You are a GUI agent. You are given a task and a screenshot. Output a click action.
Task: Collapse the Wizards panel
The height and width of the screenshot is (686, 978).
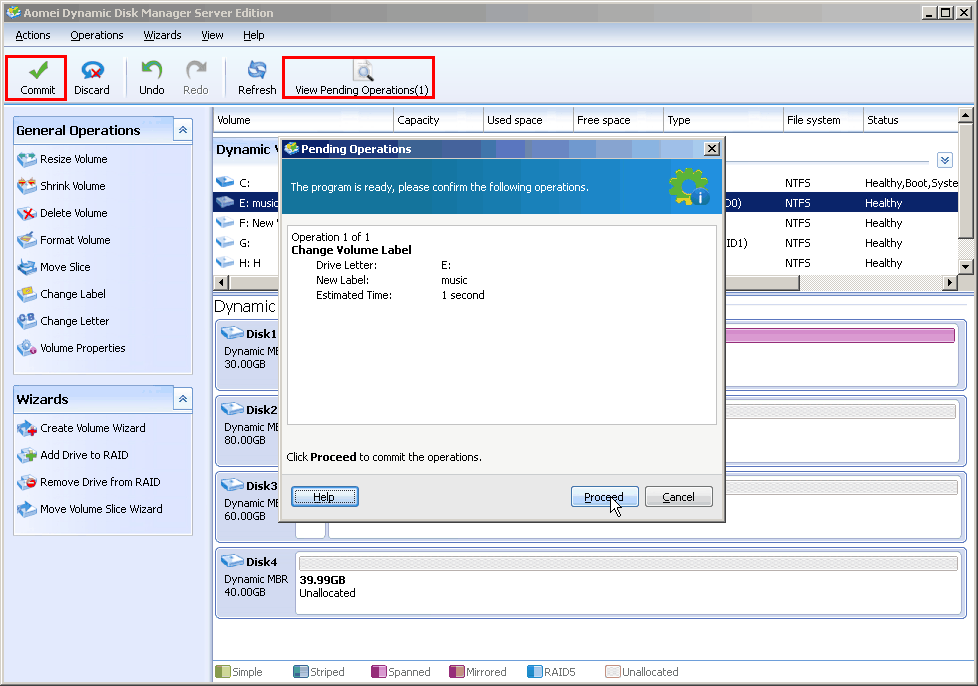(183, 399)
